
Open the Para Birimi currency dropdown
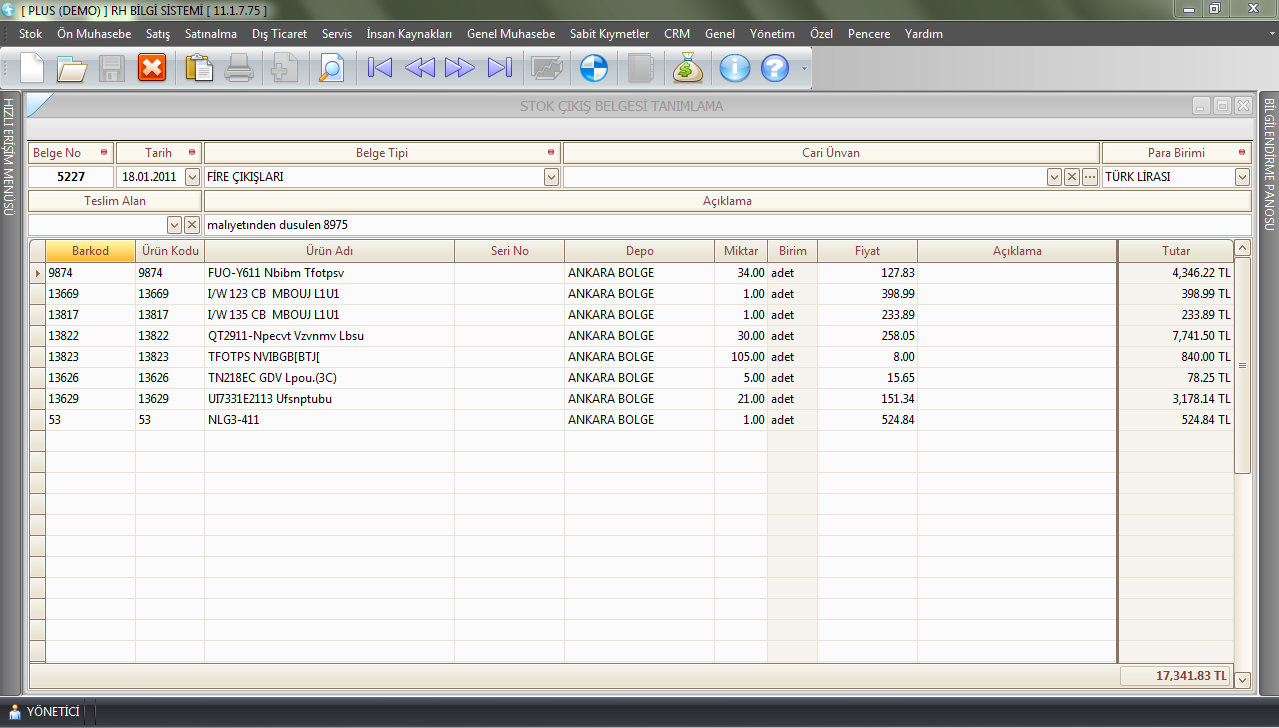1242,177
